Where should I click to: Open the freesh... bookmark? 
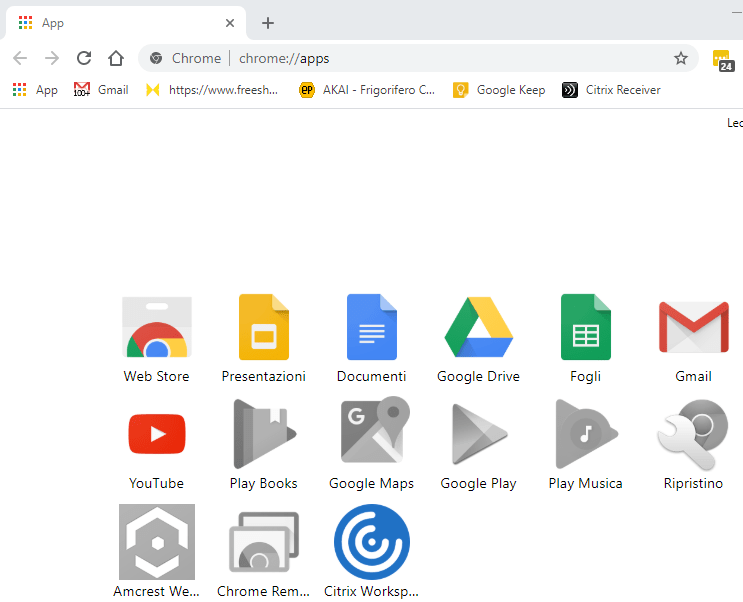tap(212, 90)
